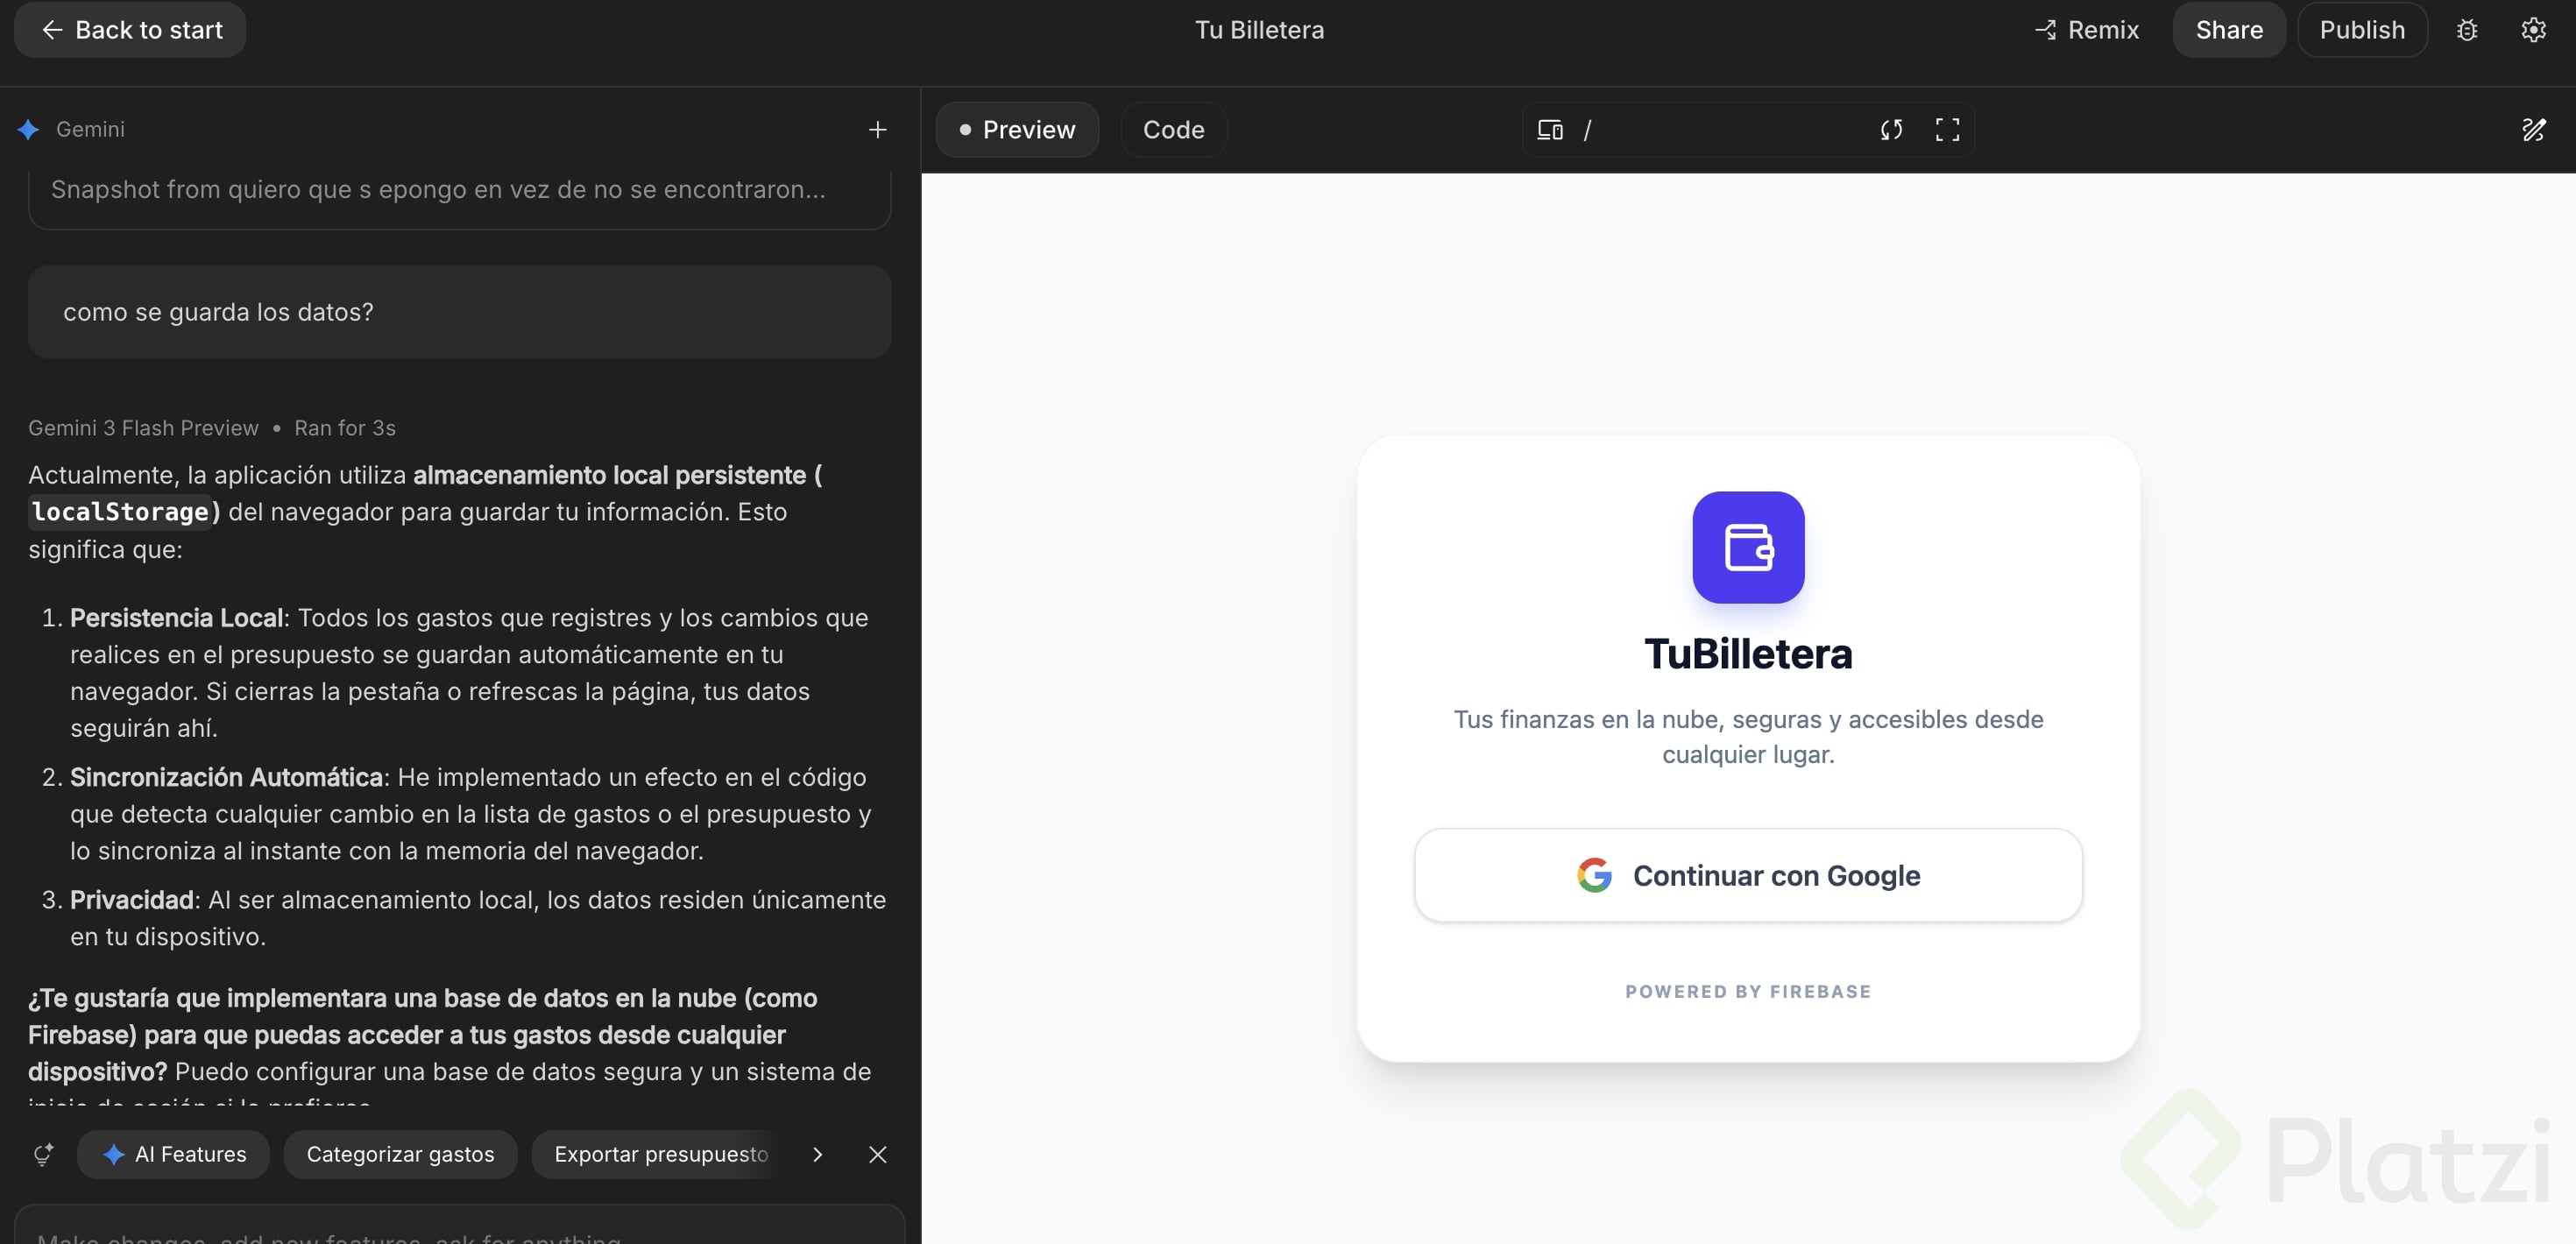This screenshot has width=2576, height=1244.
Task: Click Continuar con Google button
Action: [x=1748, y=875]
